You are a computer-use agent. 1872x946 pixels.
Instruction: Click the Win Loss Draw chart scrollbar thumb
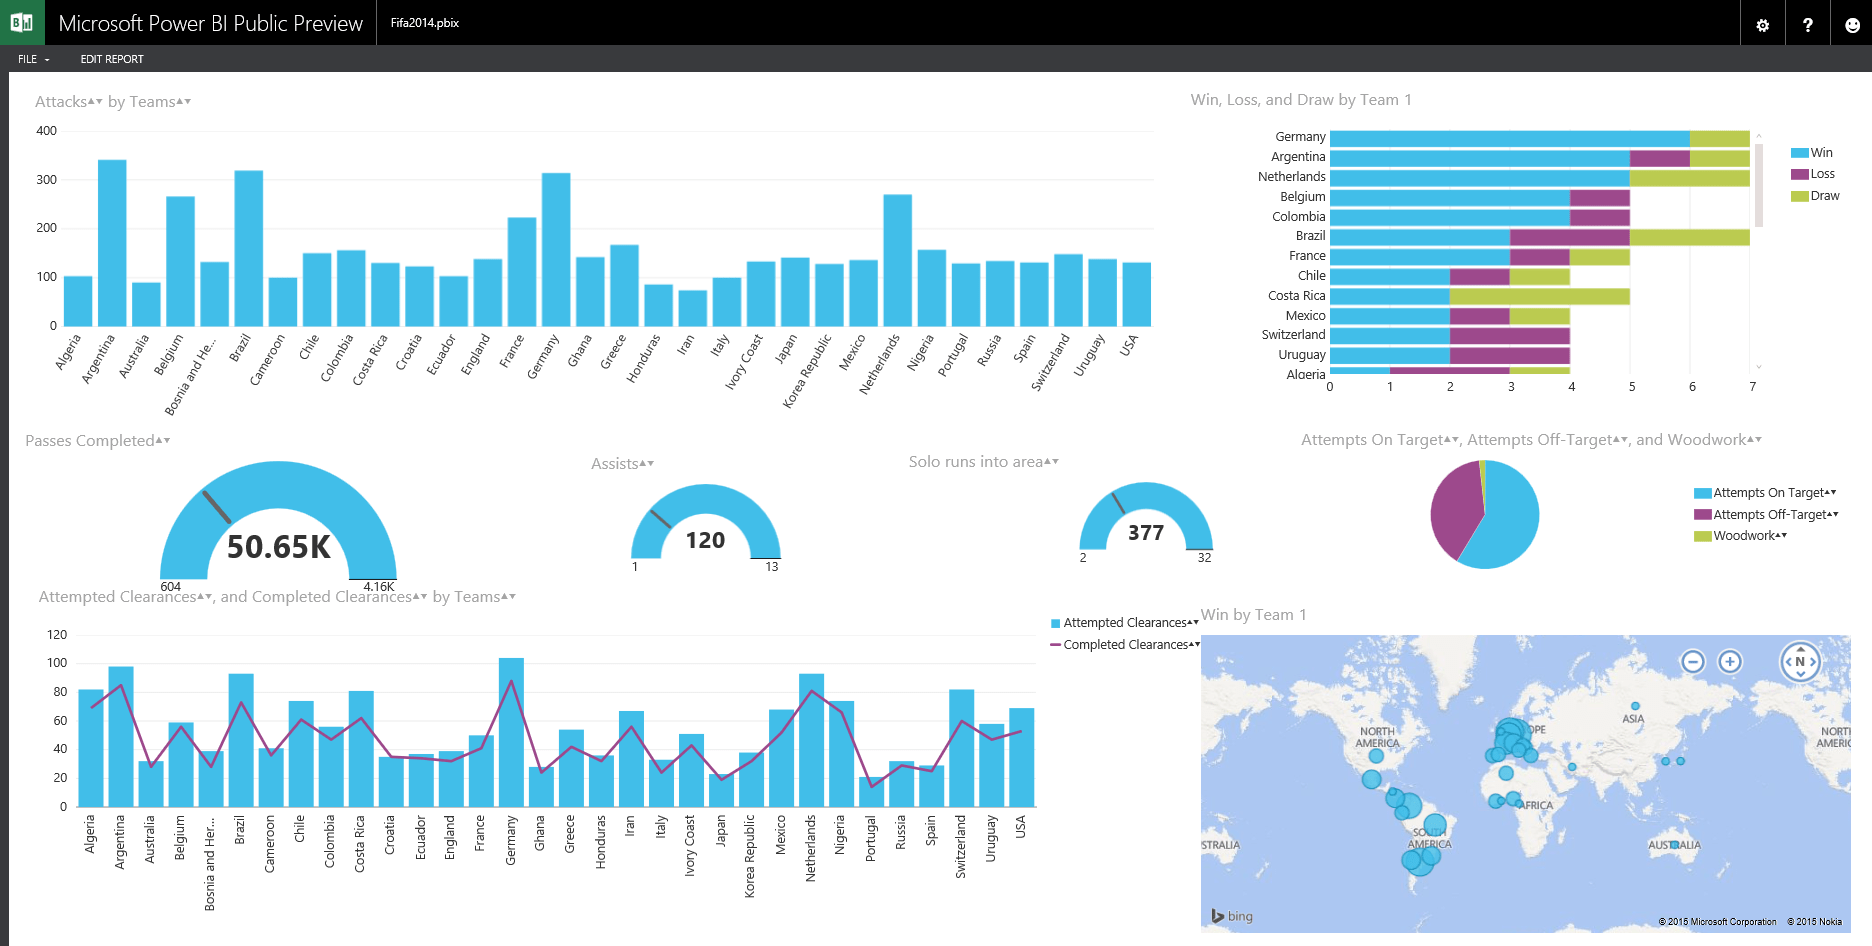click(1759, 185)
